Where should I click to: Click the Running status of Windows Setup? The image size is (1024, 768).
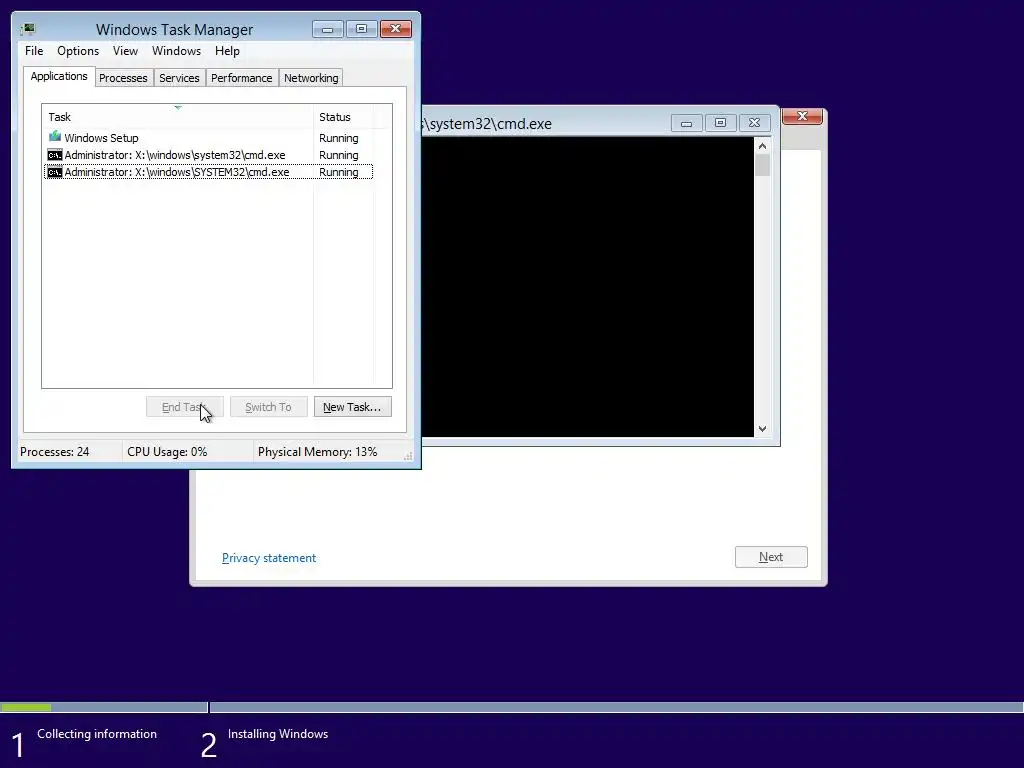coord(338,138)
